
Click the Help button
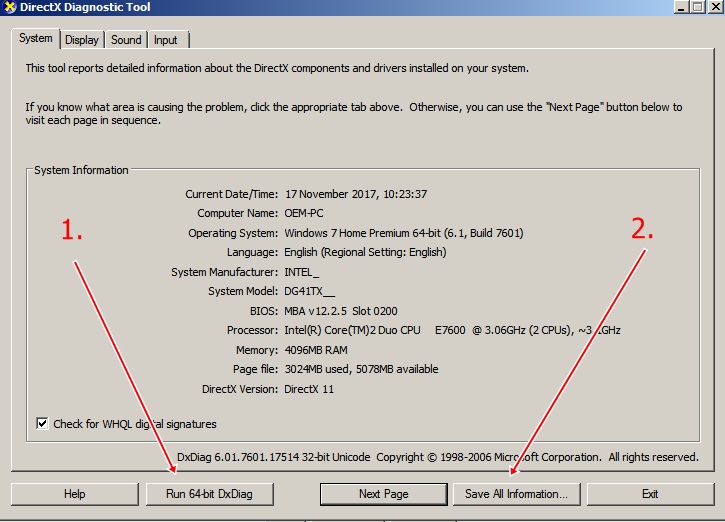point(74,494)
